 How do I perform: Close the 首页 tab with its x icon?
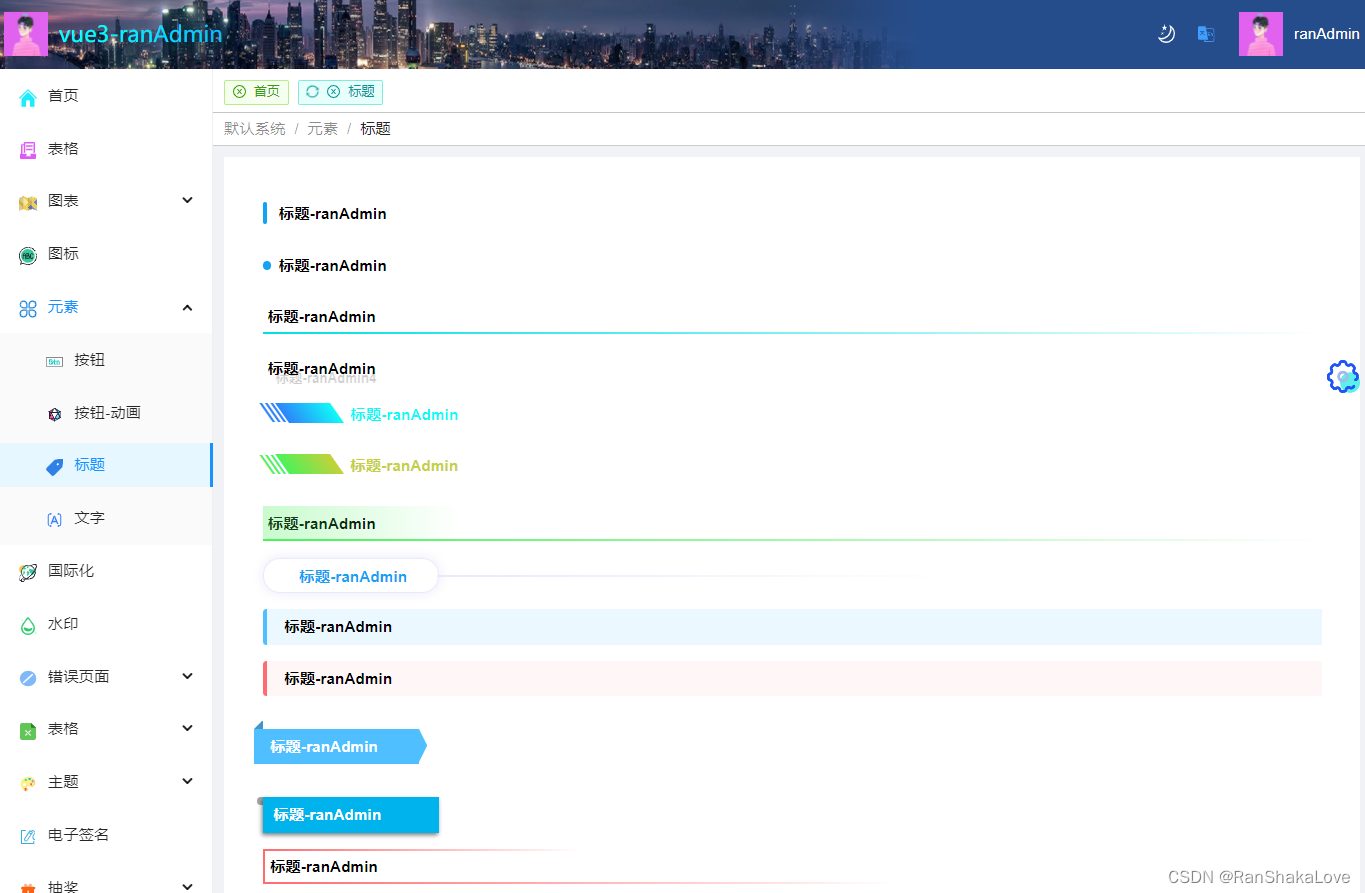[239, 92]
